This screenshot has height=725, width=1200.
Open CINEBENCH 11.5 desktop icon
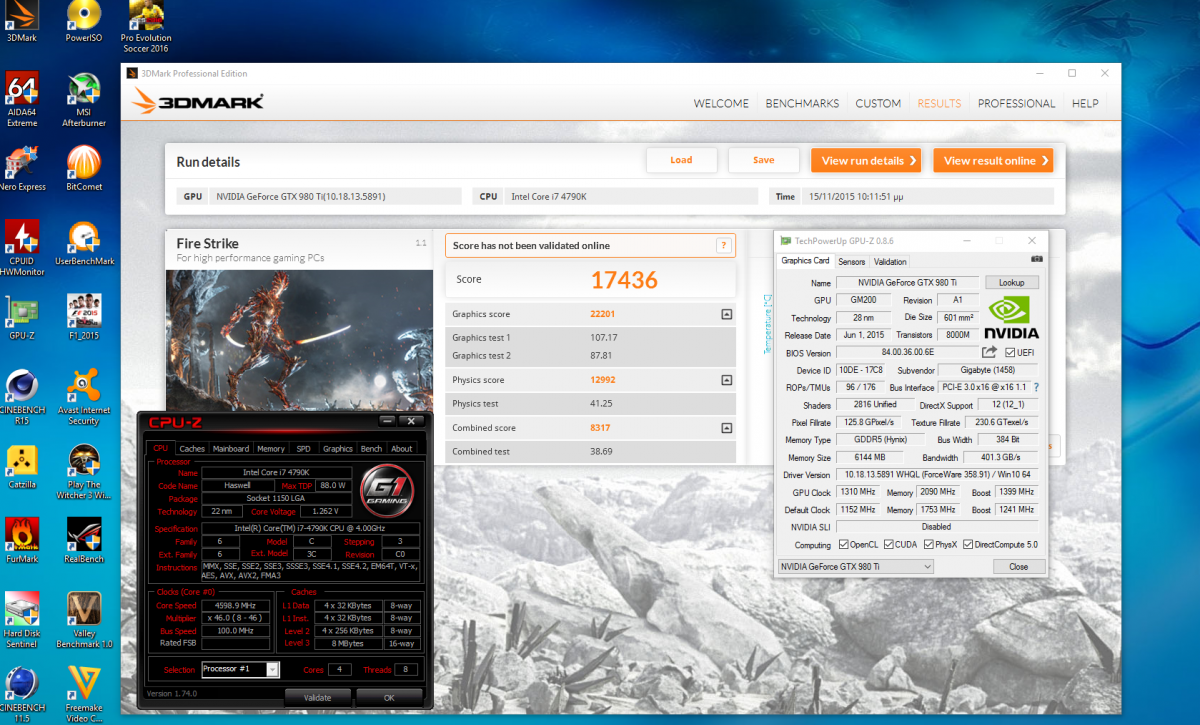(22, 694)
